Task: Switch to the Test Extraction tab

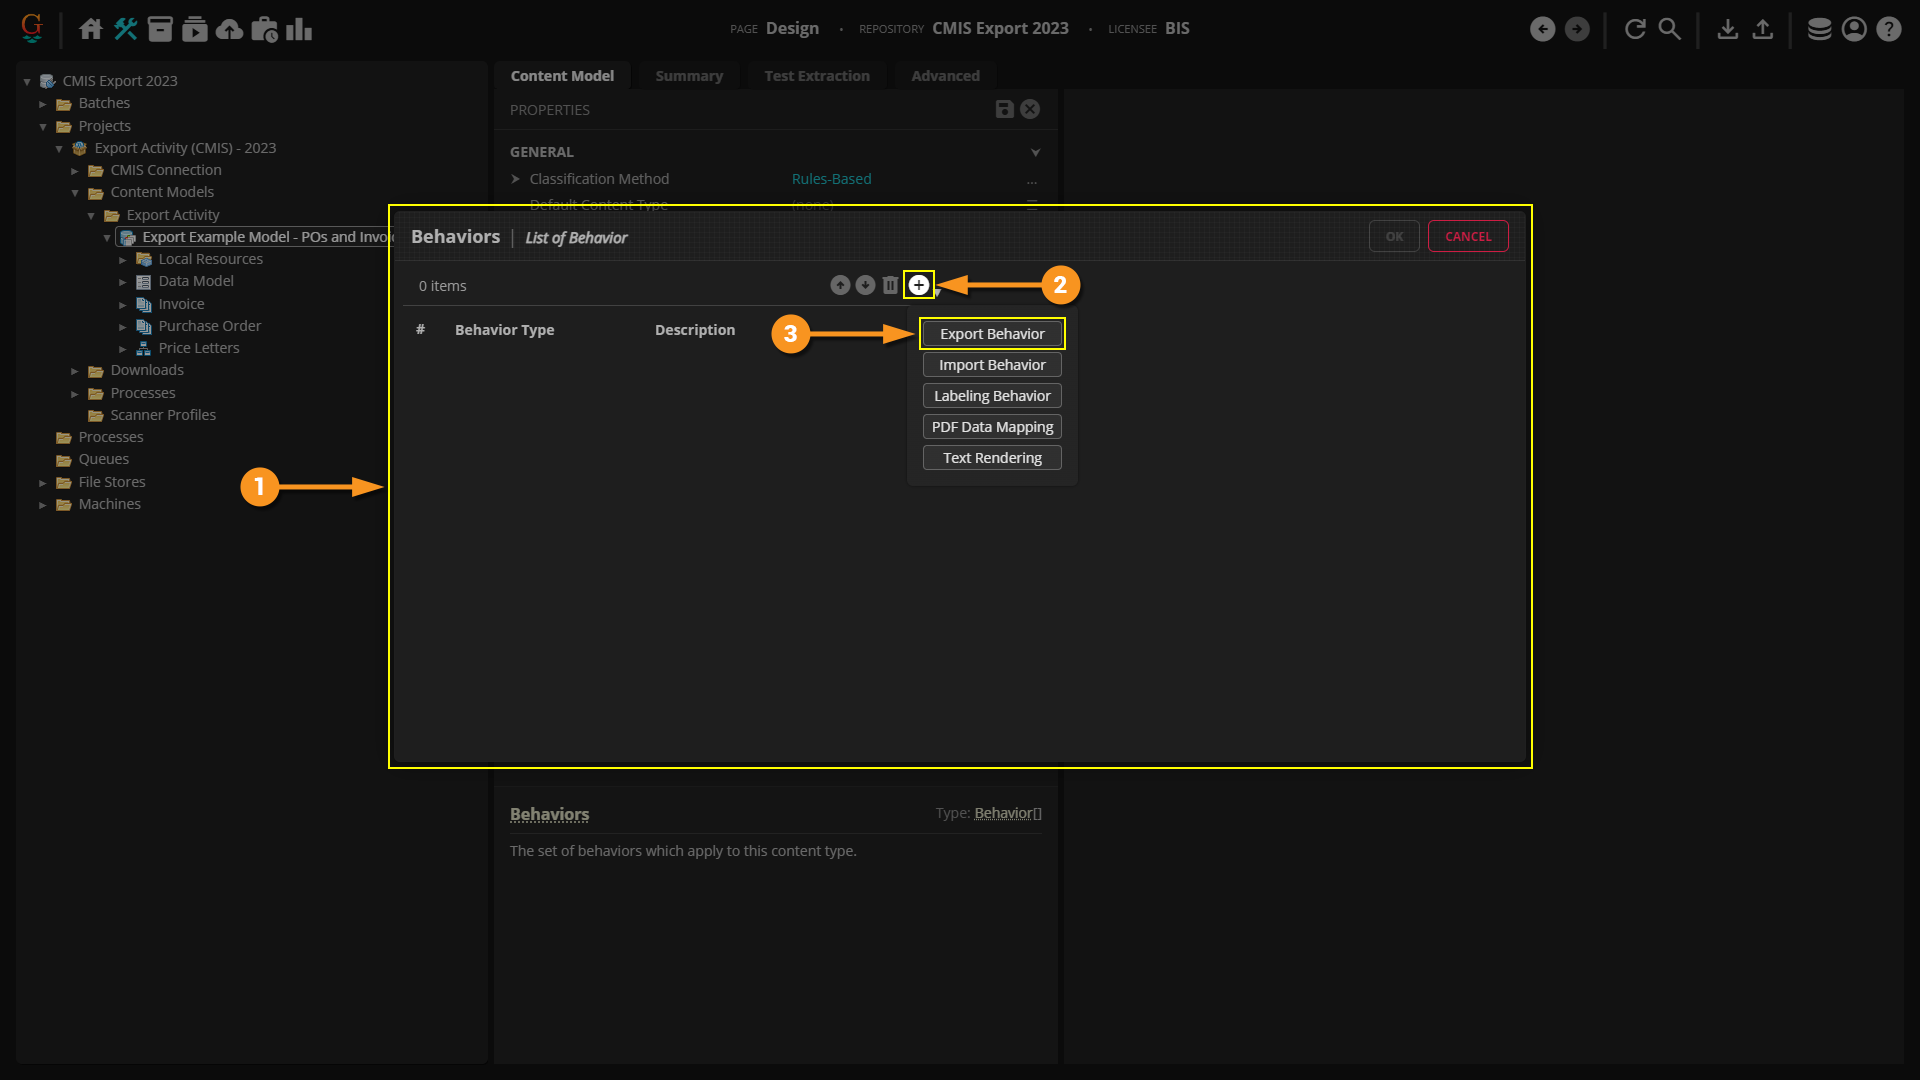Action: tap(816, 76)
